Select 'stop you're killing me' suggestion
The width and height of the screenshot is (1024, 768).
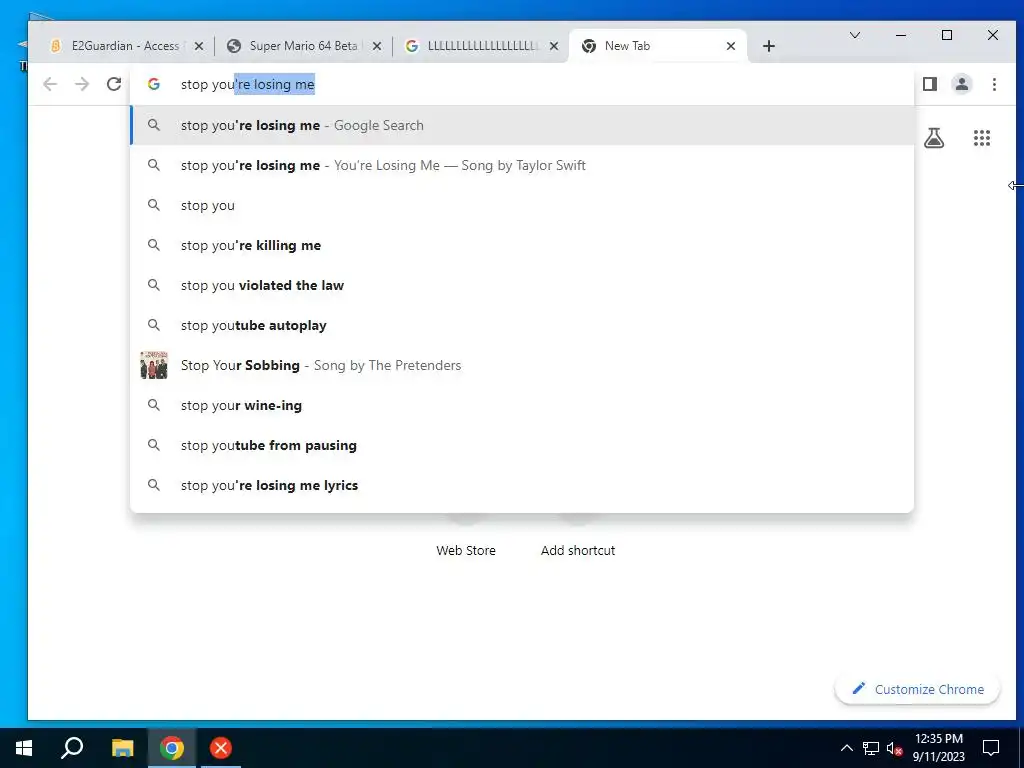(522, 245)
